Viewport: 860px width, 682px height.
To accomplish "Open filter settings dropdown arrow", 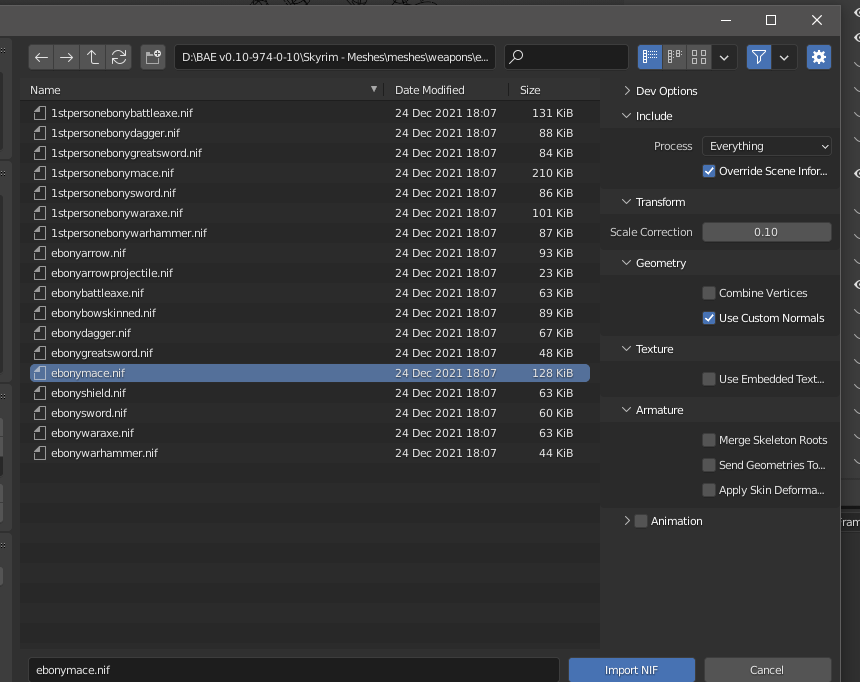I will tap(784, 57).
